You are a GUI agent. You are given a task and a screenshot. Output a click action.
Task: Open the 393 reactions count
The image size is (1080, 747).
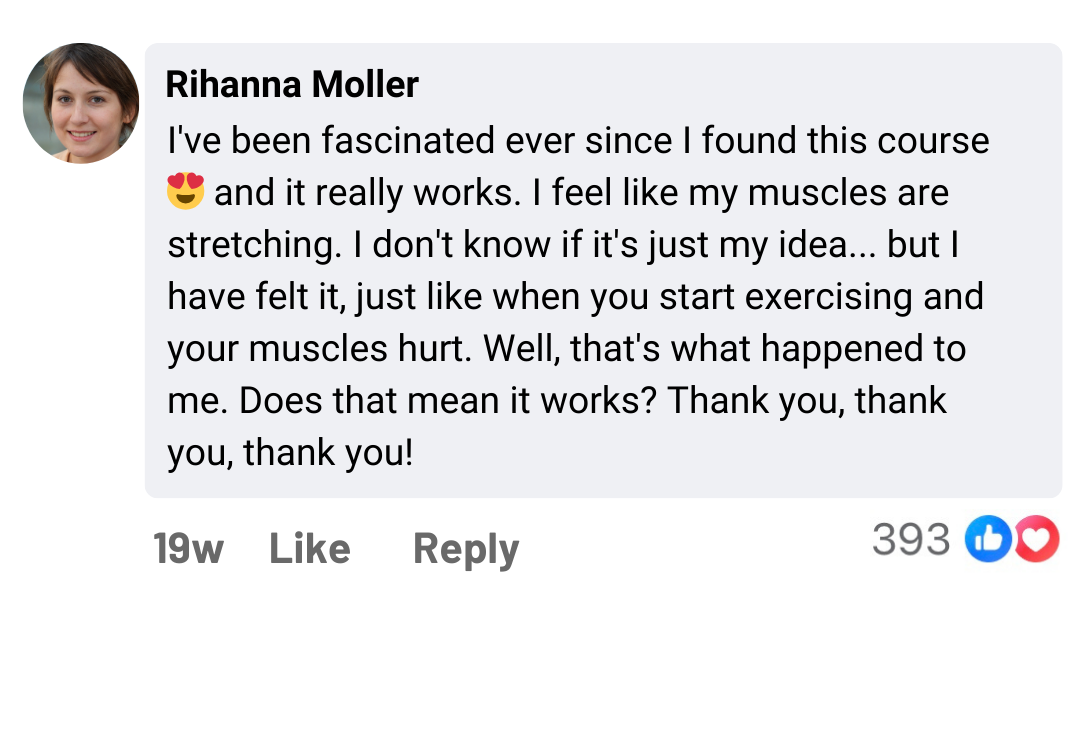point(911,540)
